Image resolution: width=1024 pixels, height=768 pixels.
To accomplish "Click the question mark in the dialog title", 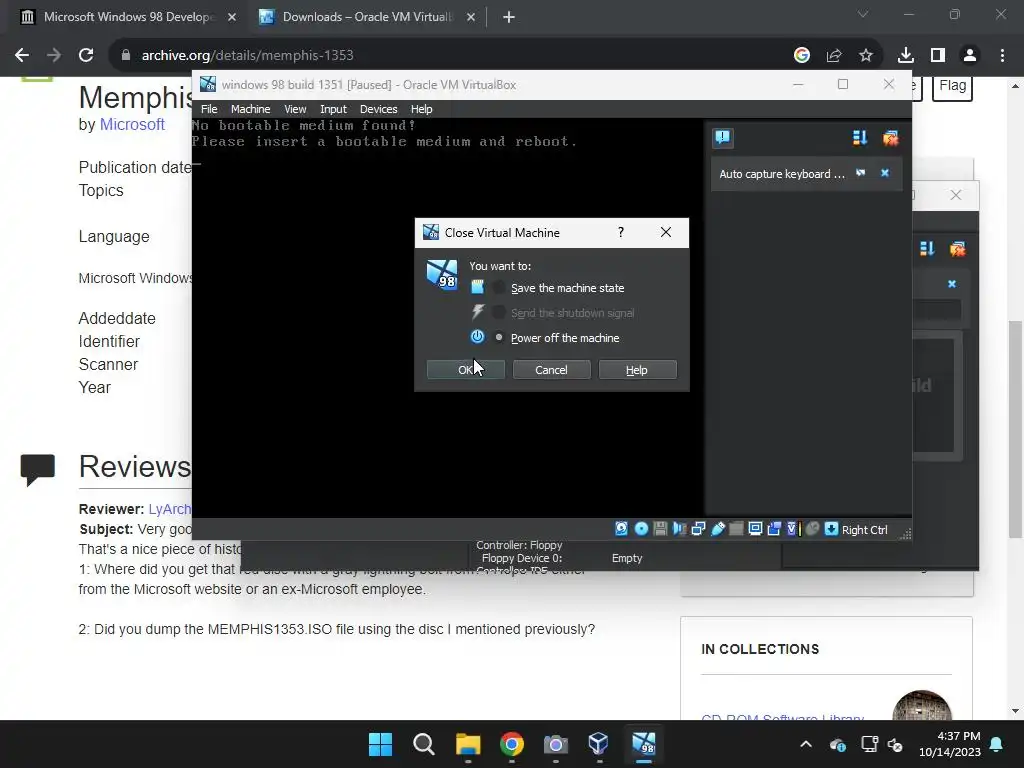I will pyautogui.click(x=621, y=232).
